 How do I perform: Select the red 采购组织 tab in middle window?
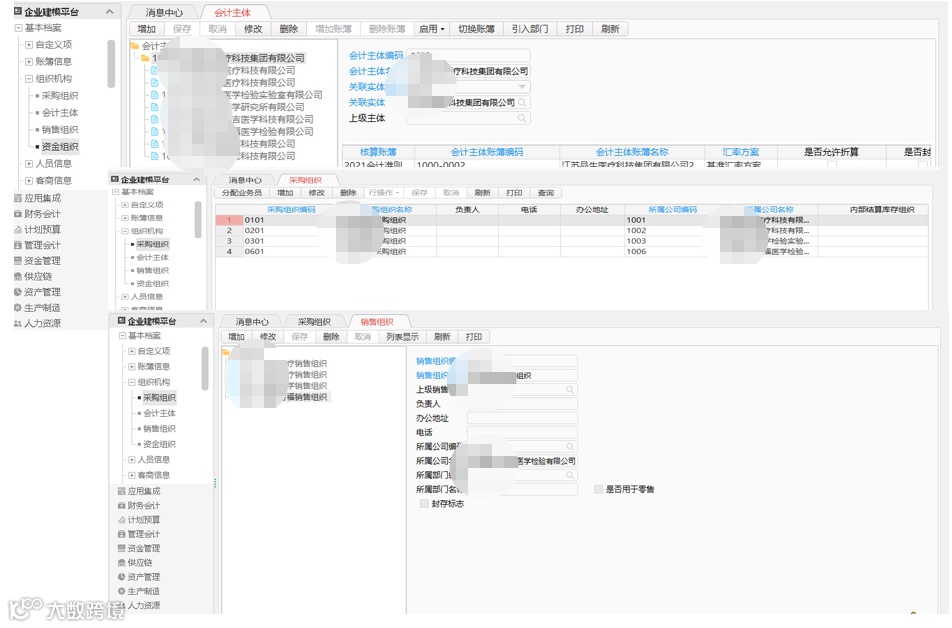305,180
